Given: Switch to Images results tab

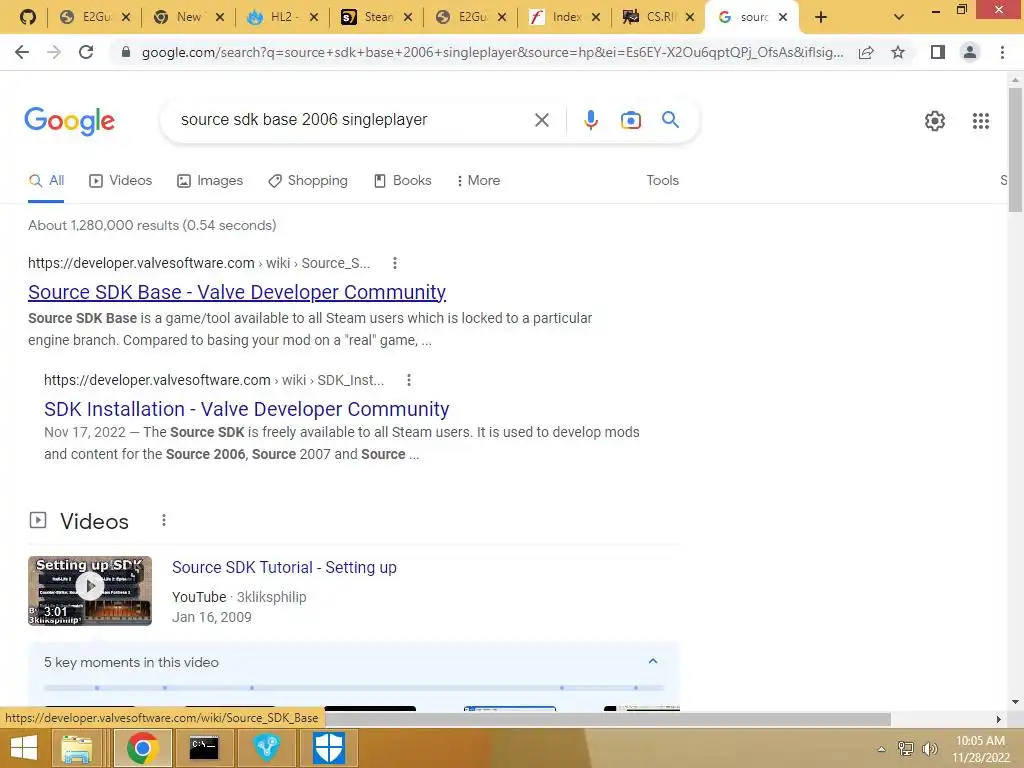Looking at the screenshot, I should (210, 180).
